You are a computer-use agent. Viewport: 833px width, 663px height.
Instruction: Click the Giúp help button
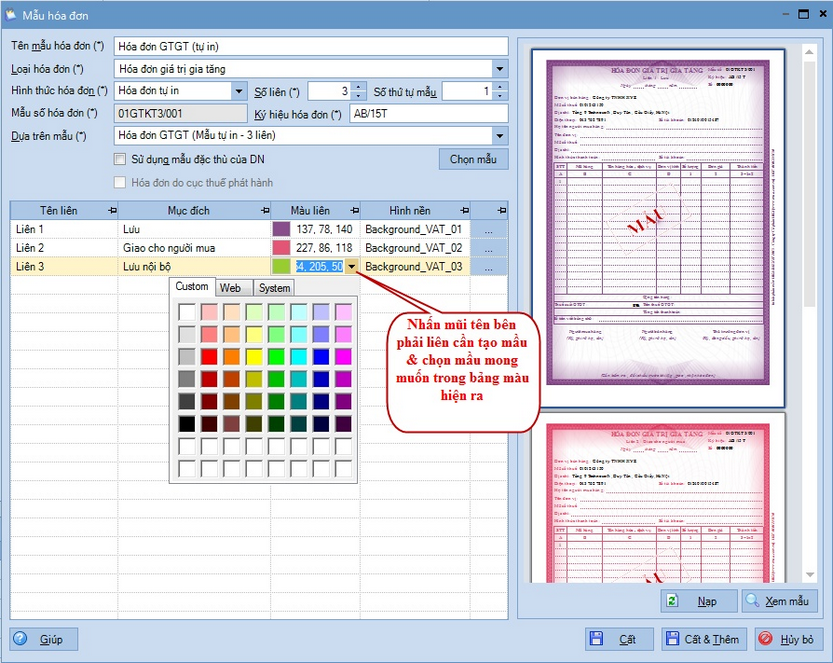tap(44, 639)
